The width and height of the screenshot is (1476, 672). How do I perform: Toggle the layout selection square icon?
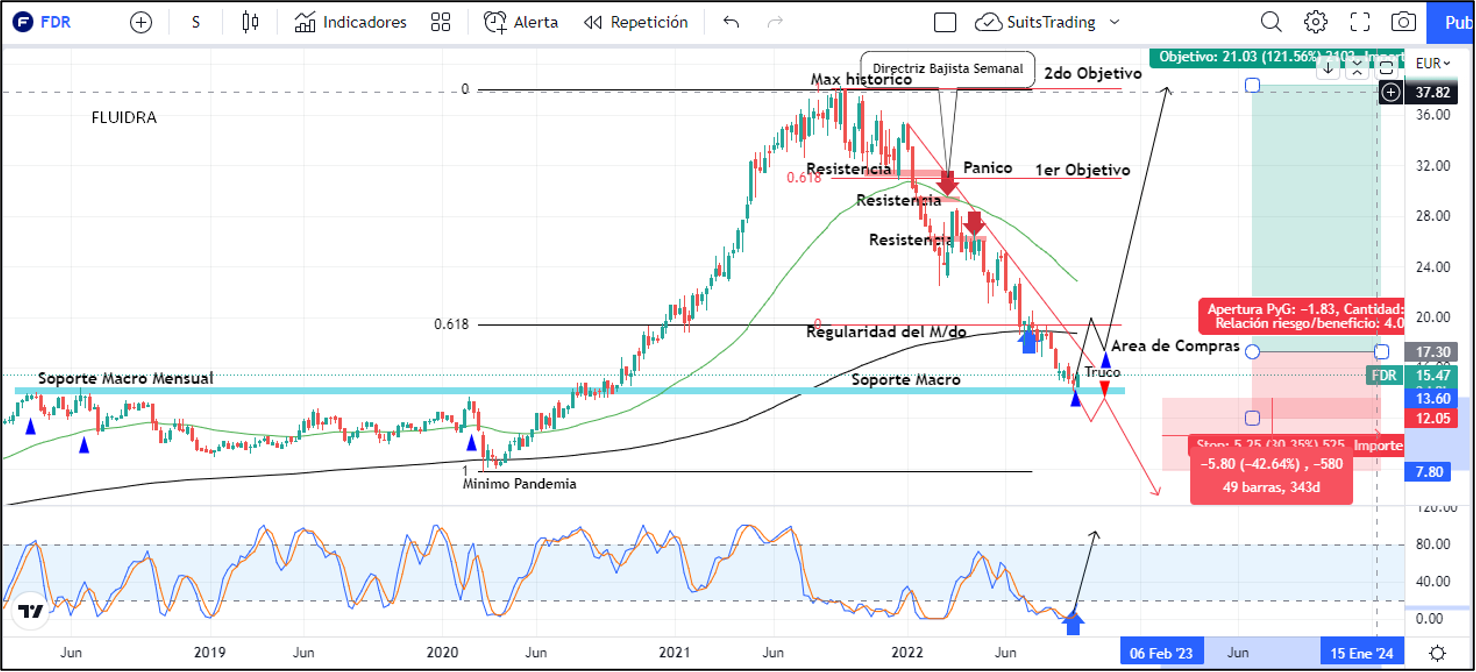tap(945, 22)
